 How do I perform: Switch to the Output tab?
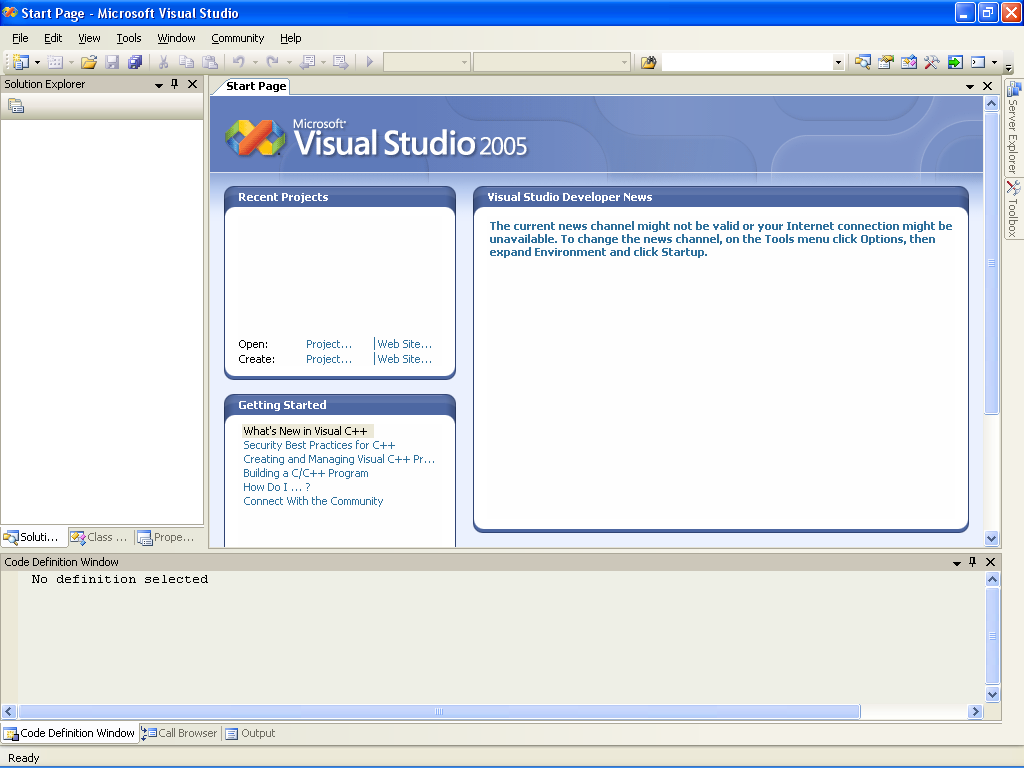pyautogui.click(x=251, y=733)
